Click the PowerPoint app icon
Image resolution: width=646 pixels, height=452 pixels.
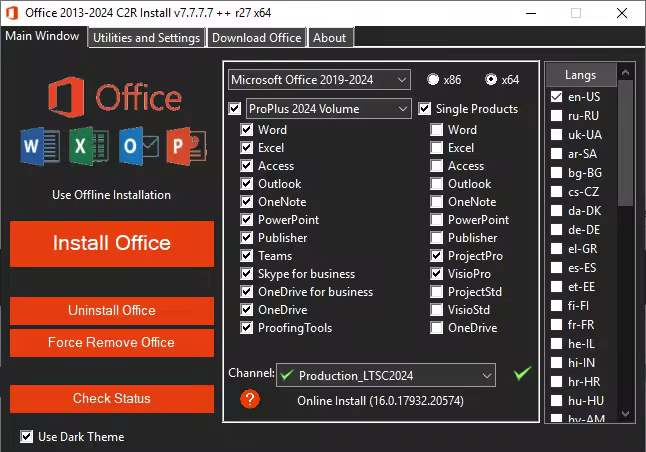coord(186,146)
